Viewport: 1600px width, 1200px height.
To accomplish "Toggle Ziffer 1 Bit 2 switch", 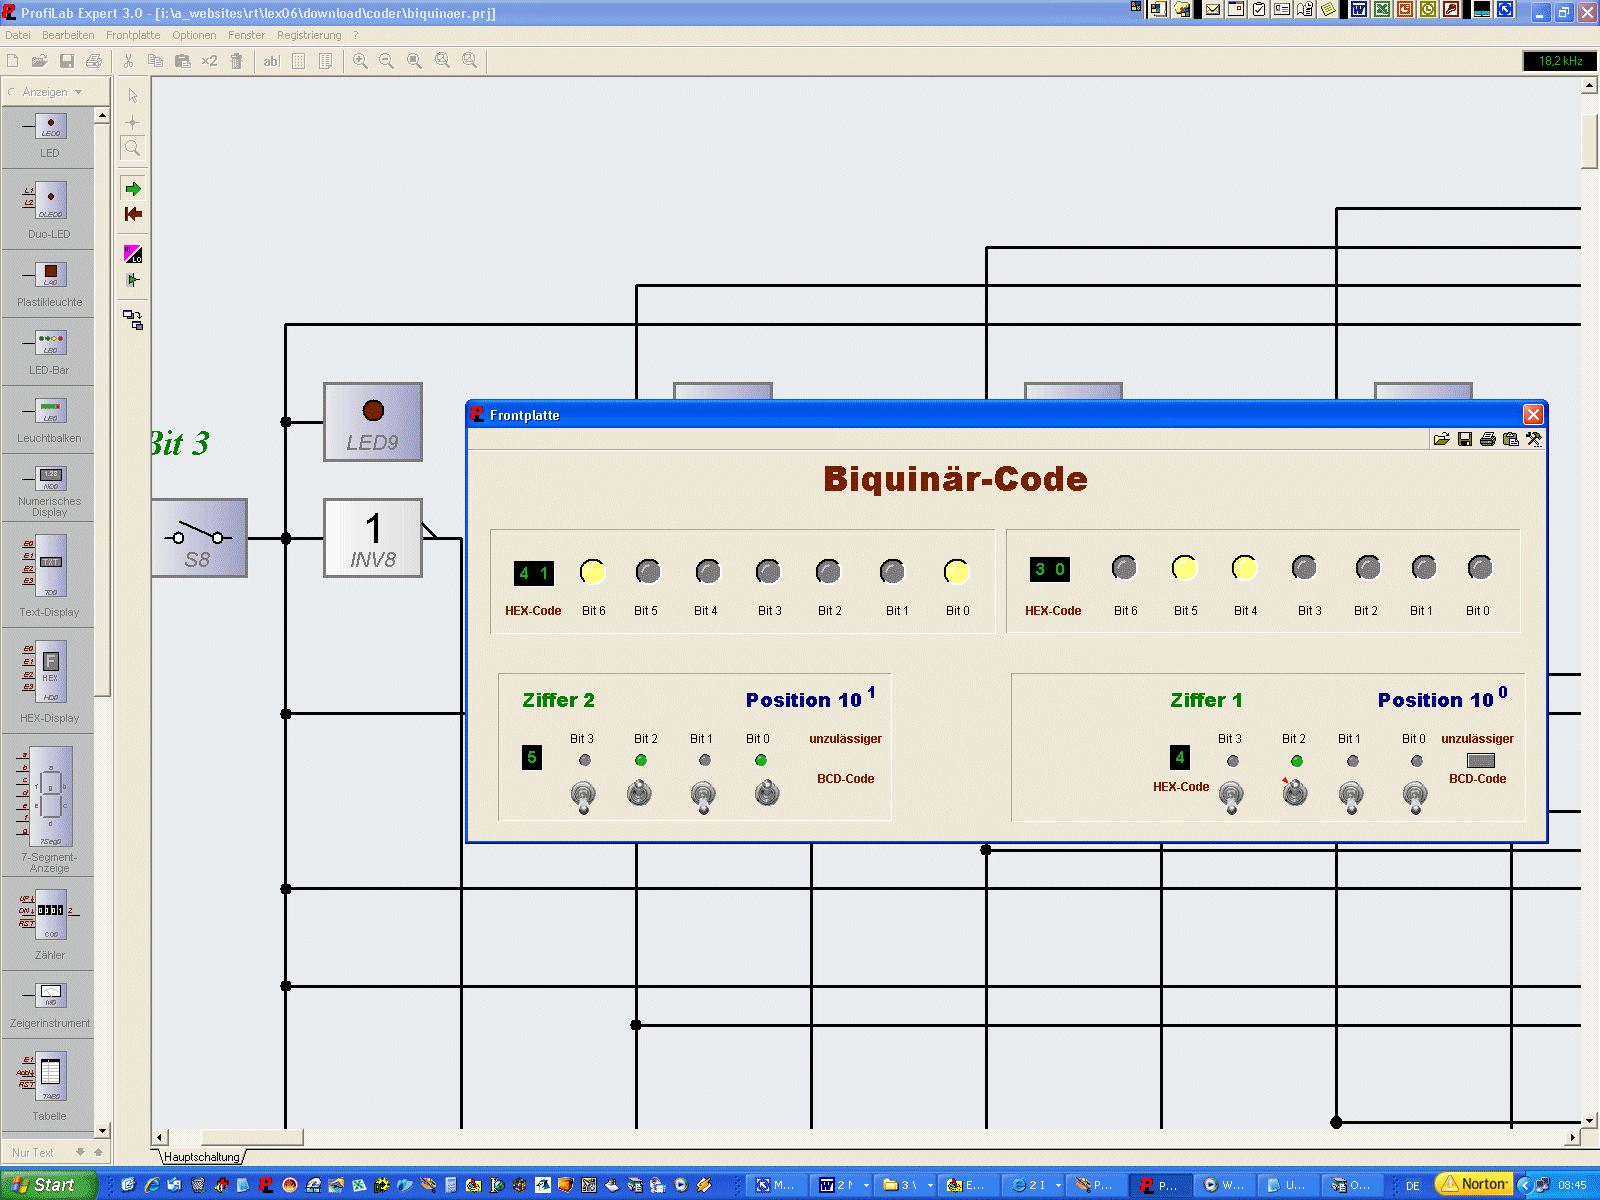I will tap(1295, 793).
